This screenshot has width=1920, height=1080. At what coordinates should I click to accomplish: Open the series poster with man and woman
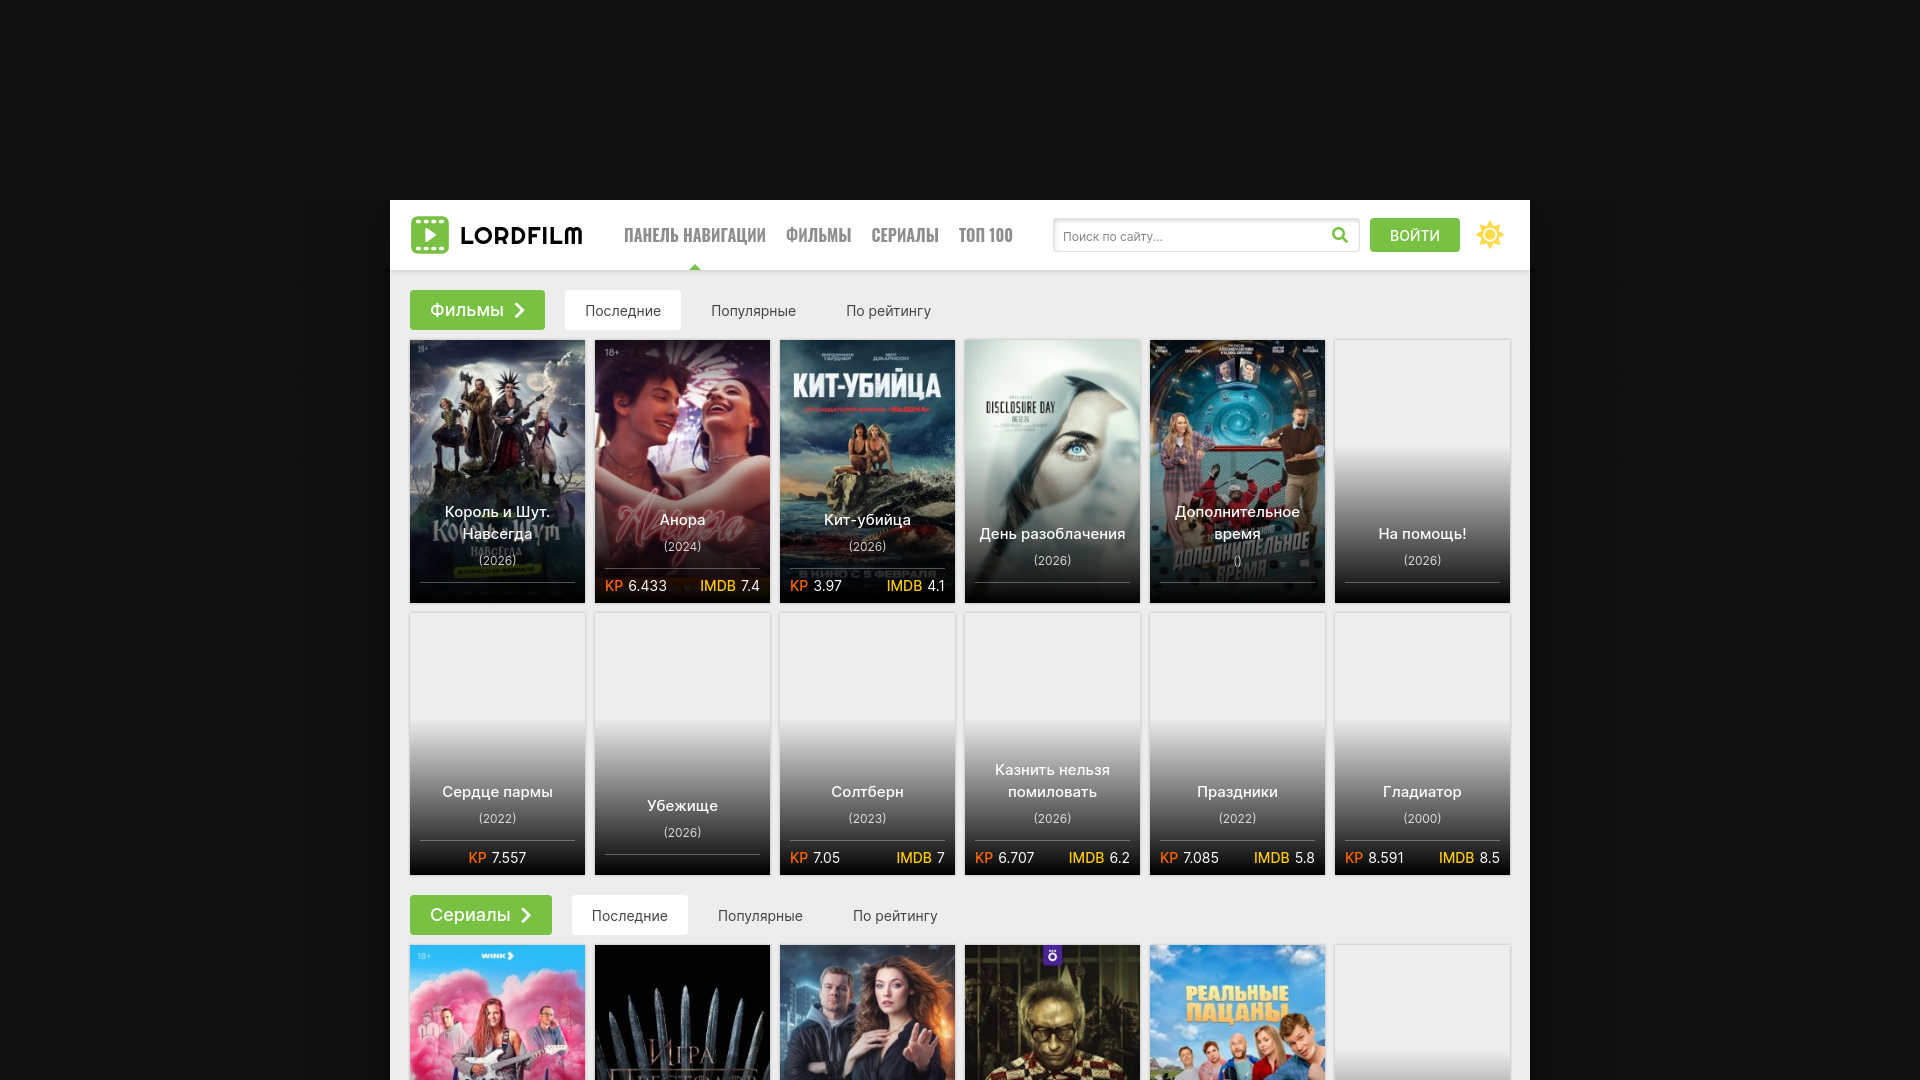(867, 1012)
